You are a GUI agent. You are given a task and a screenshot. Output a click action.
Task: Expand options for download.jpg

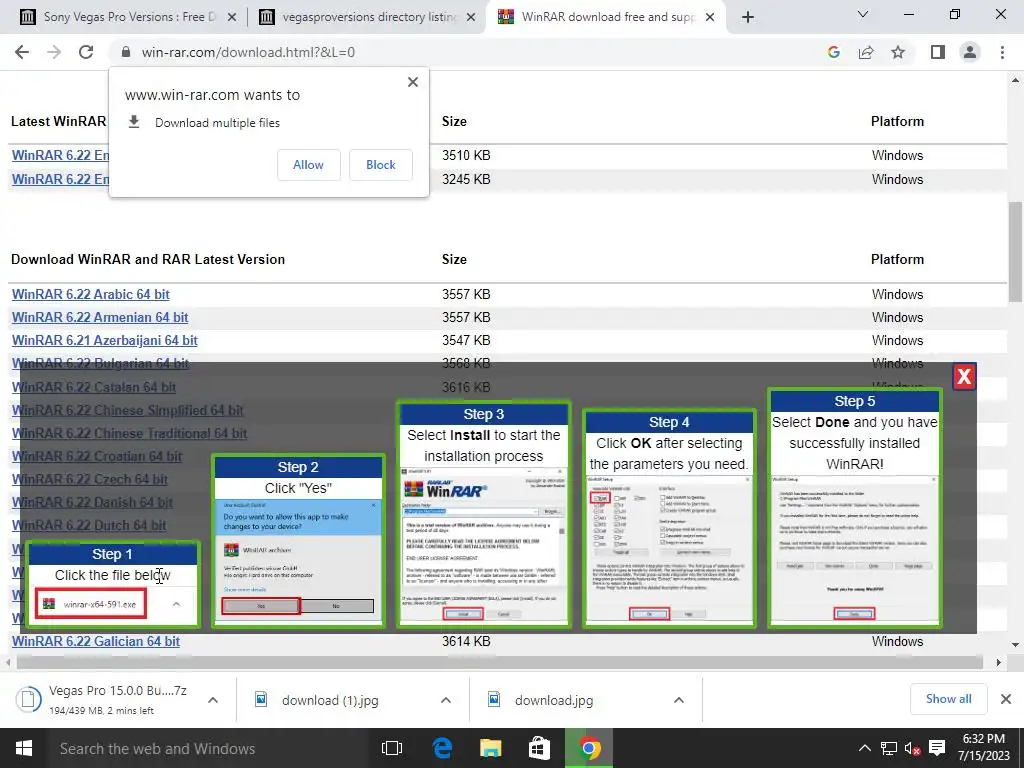[x=679, y=700]
